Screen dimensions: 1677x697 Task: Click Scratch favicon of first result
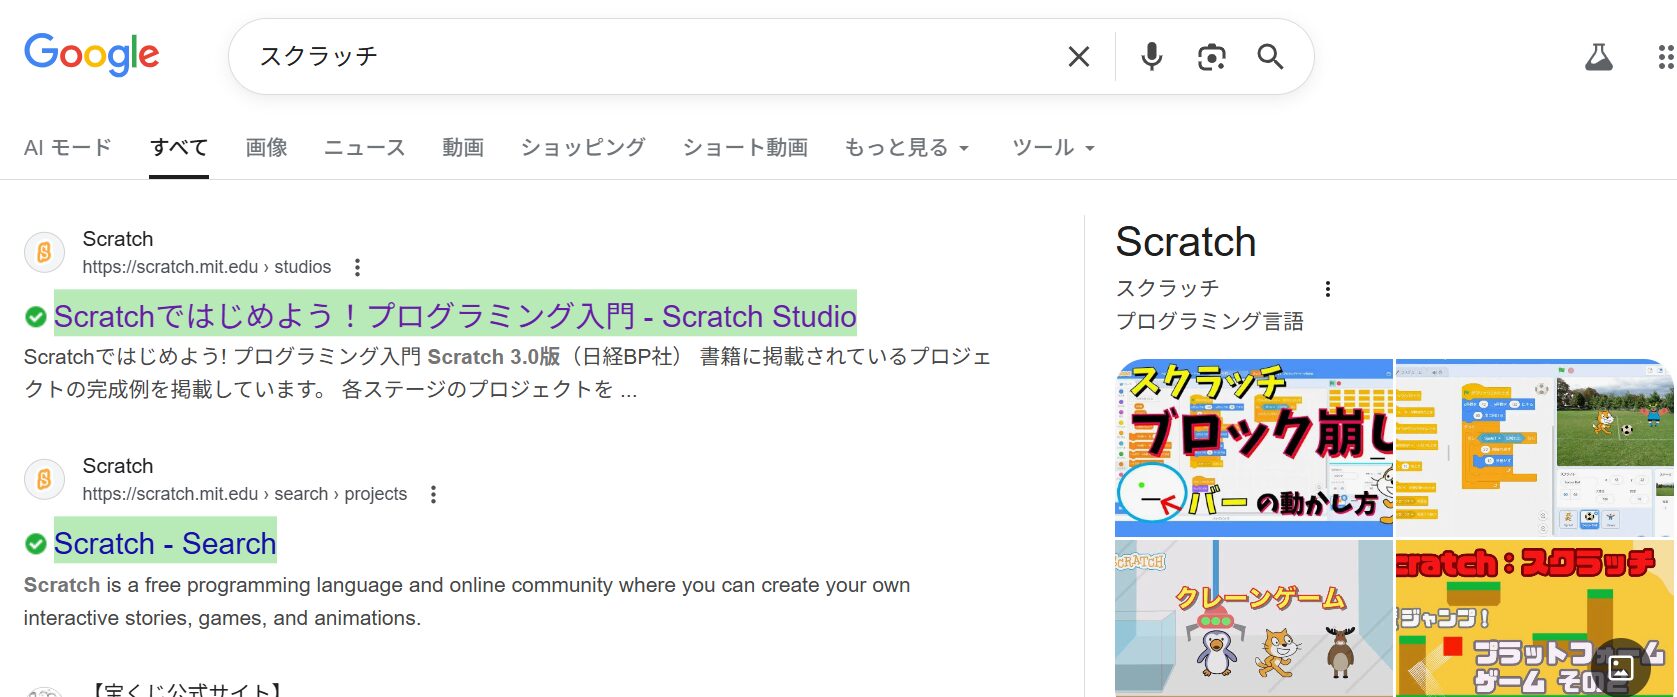(x=44, y=253)
